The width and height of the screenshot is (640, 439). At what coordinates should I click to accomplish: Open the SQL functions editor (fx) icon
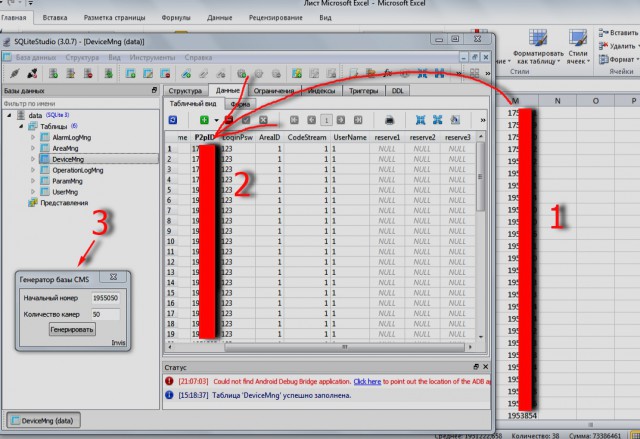[x=387, y=73]
